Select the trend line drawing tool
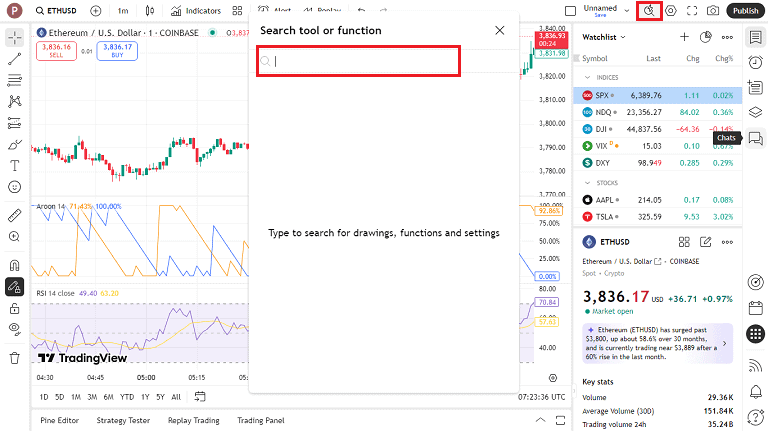Screen dimensions: 768x431 (15, 59)
